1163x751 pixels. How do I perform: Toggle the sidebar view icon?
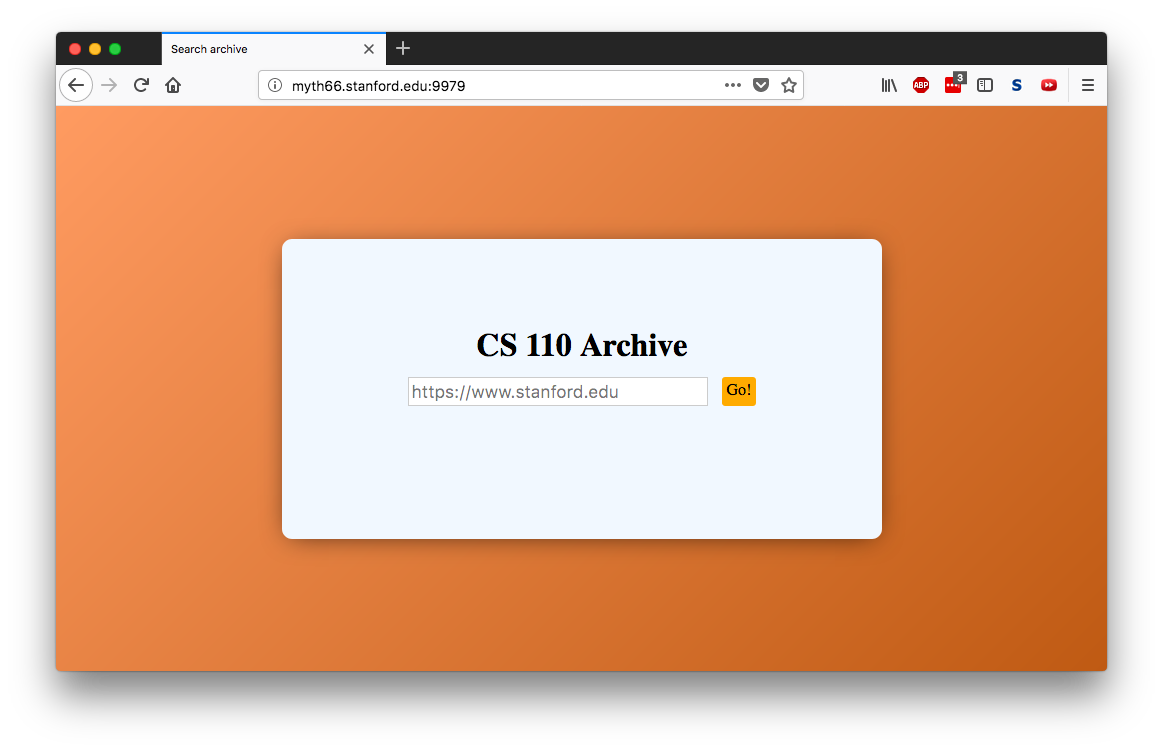985,85
